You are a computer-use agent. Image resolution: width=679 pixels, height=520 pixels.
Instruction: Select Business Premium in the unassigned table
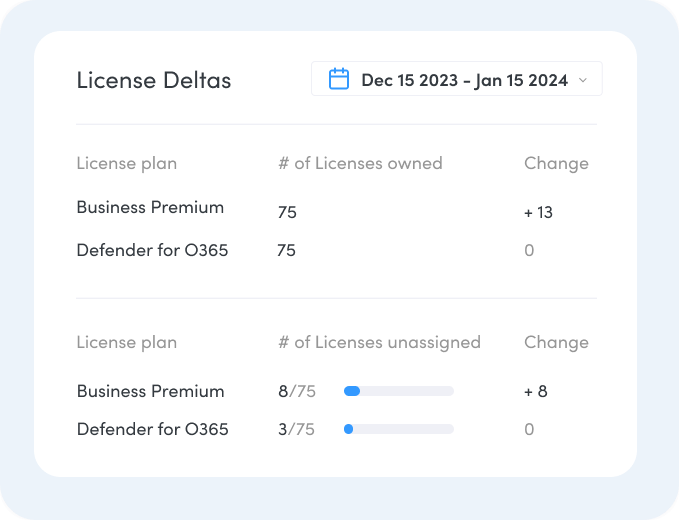pos(151,391)
